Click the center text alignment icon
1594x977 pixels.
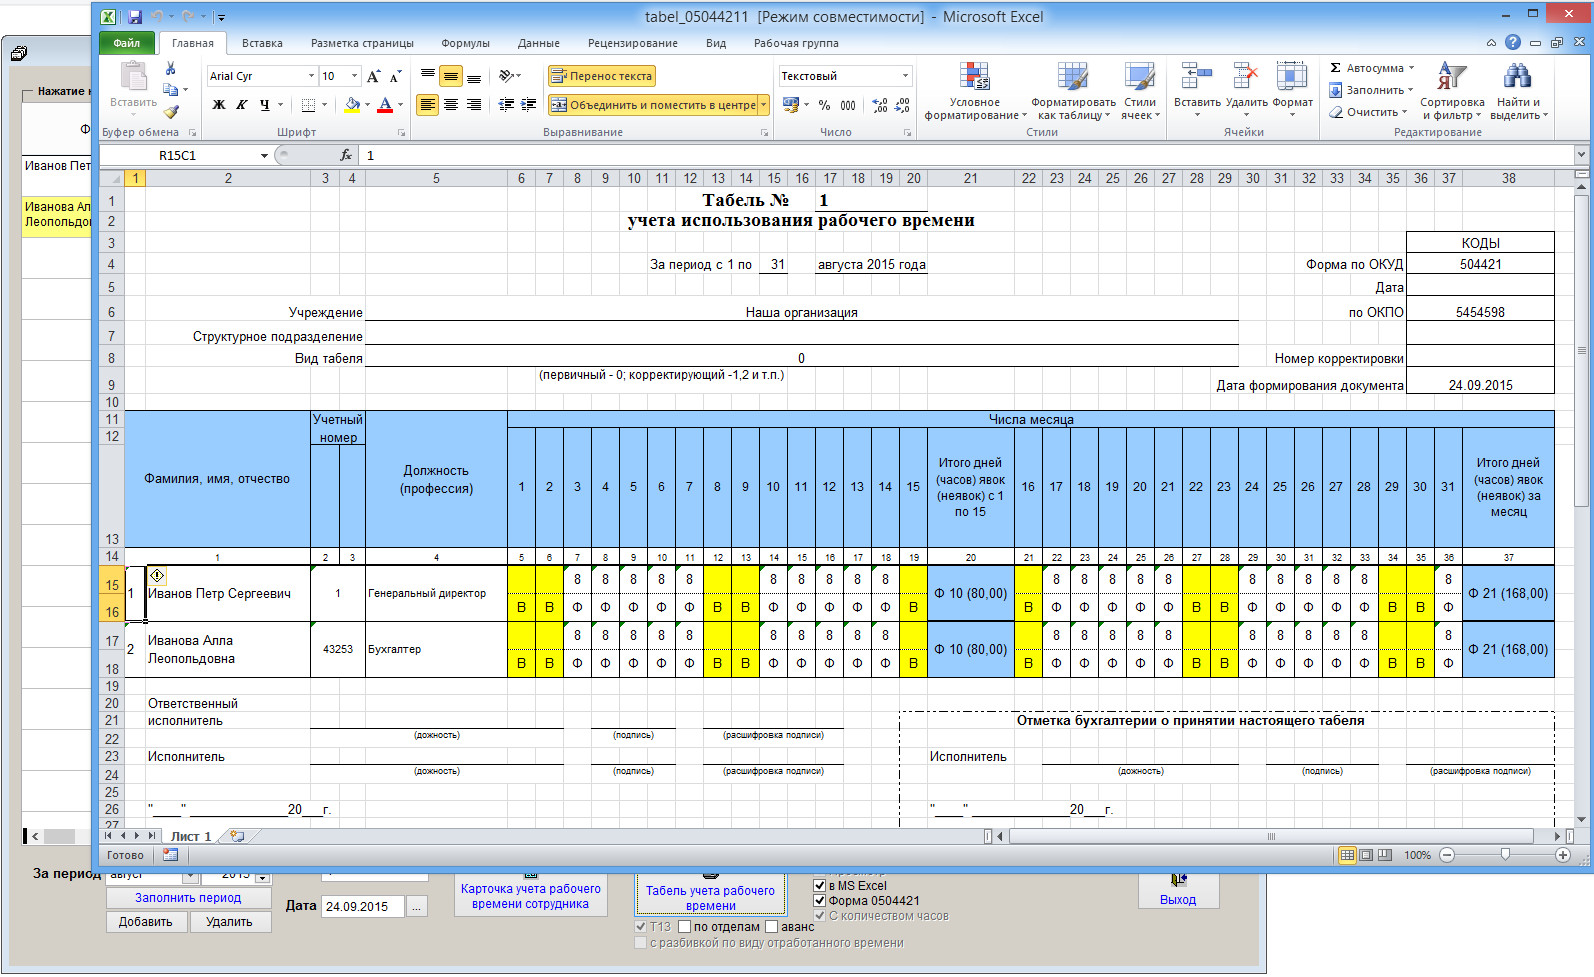pyautogui.click(x=451, y=105)
